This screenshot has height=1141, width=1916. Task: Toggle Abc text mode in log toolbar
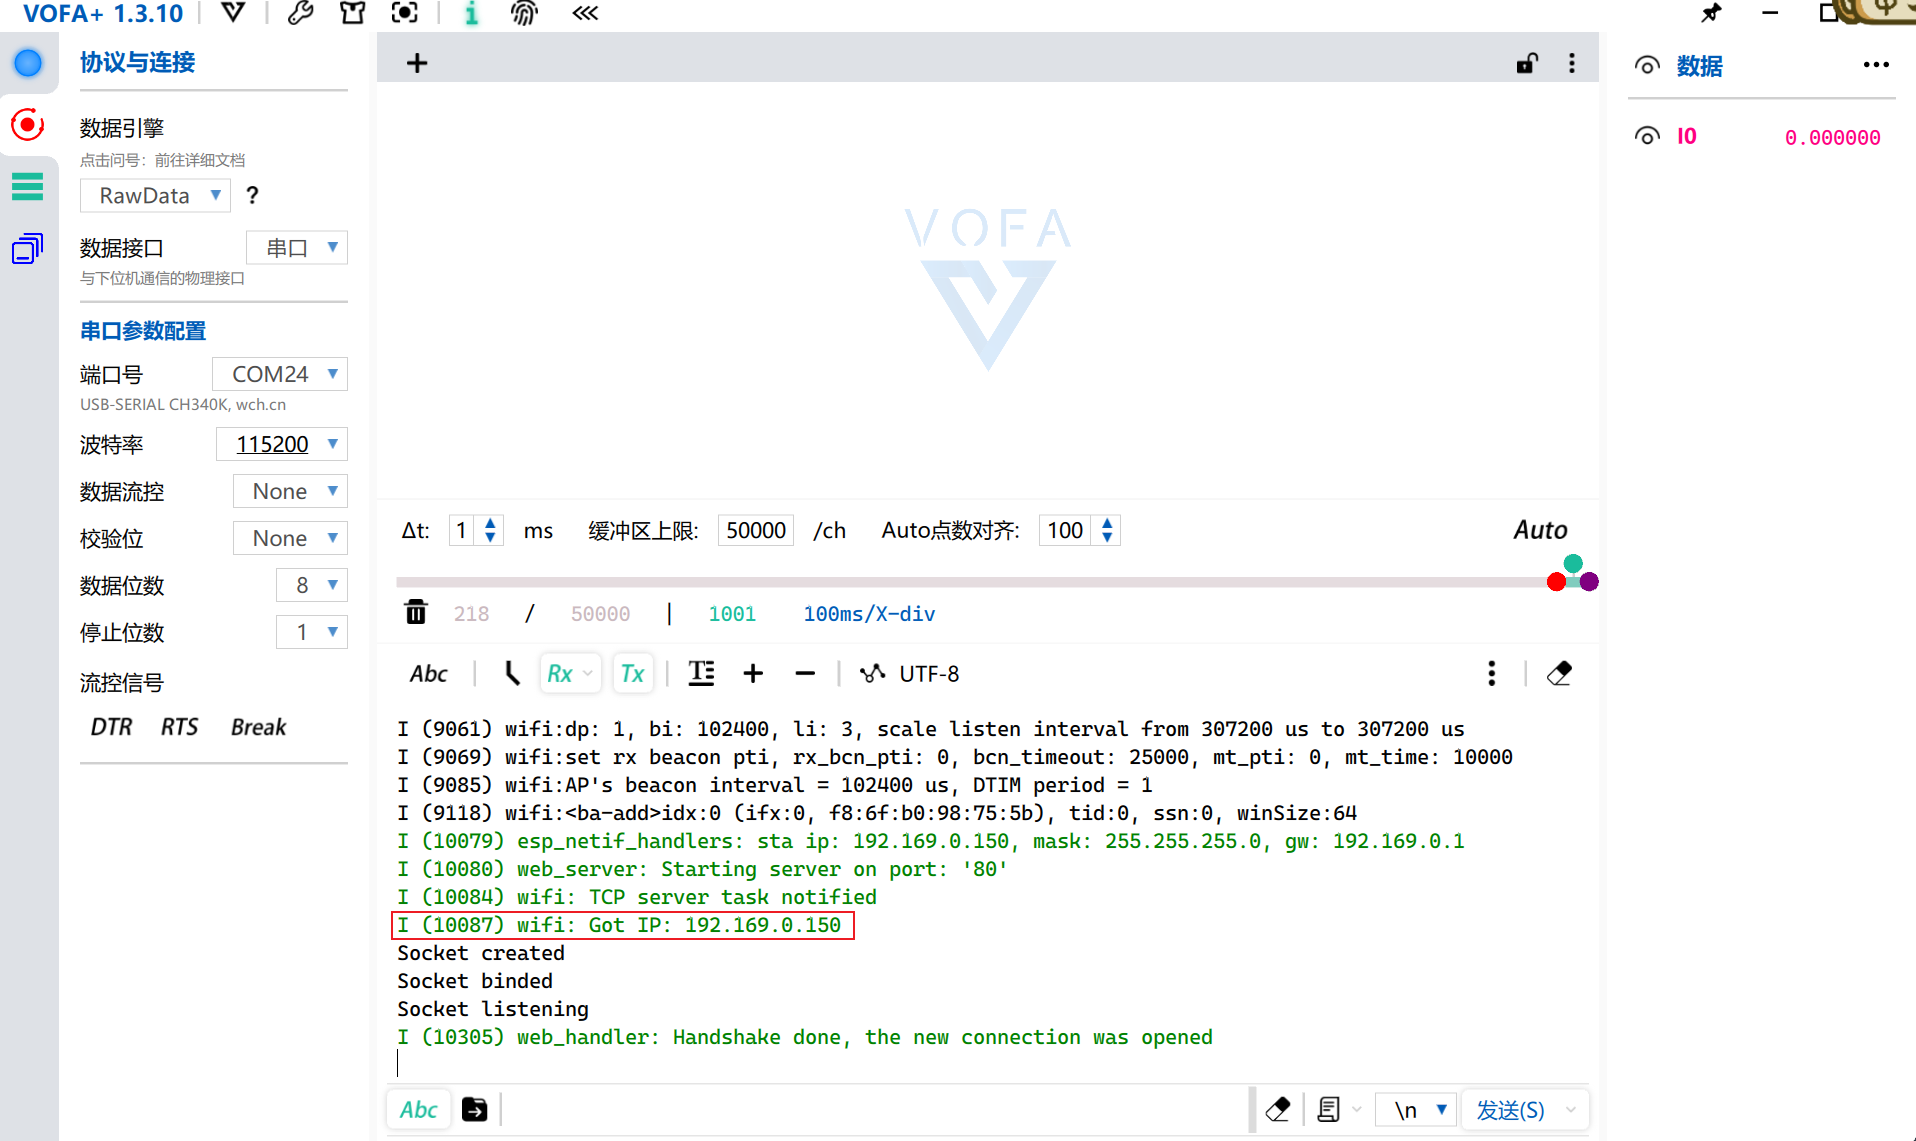428,674
